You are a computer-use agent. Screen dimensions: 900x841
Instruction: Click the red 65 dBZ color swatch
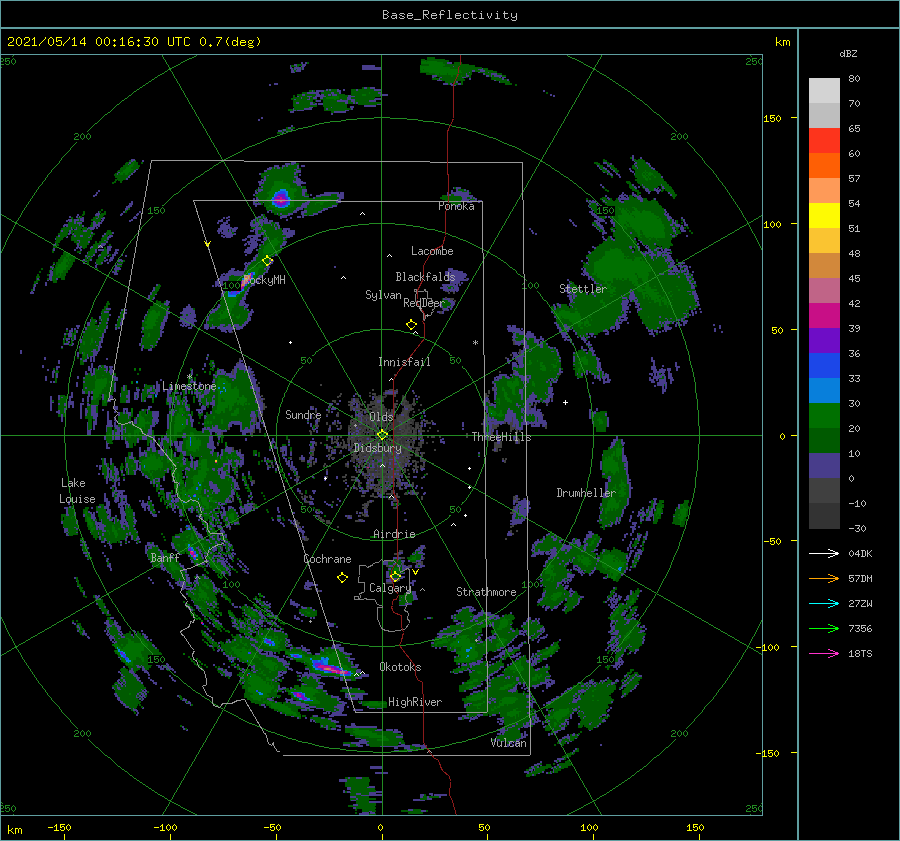(824, 141)
